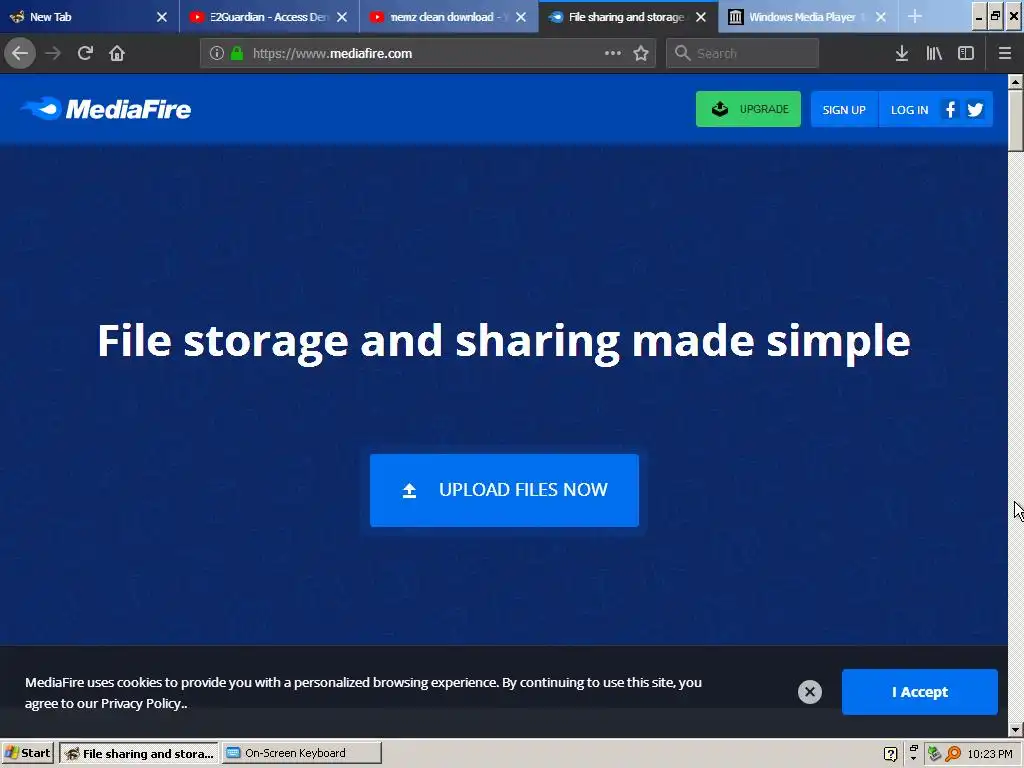Click the vertical scrollbar thumb

1016,120
